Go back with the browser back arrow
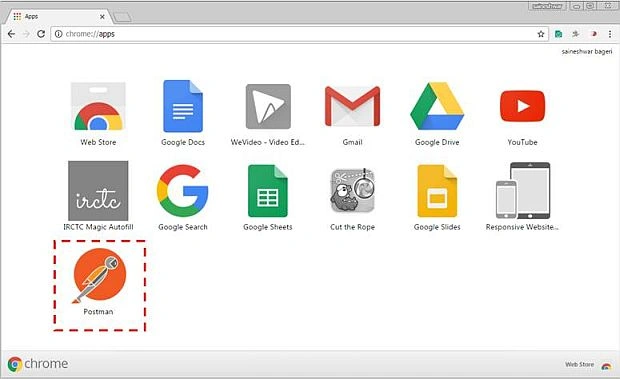The width and height of the screenshot is (620, 379). (11, 34)
